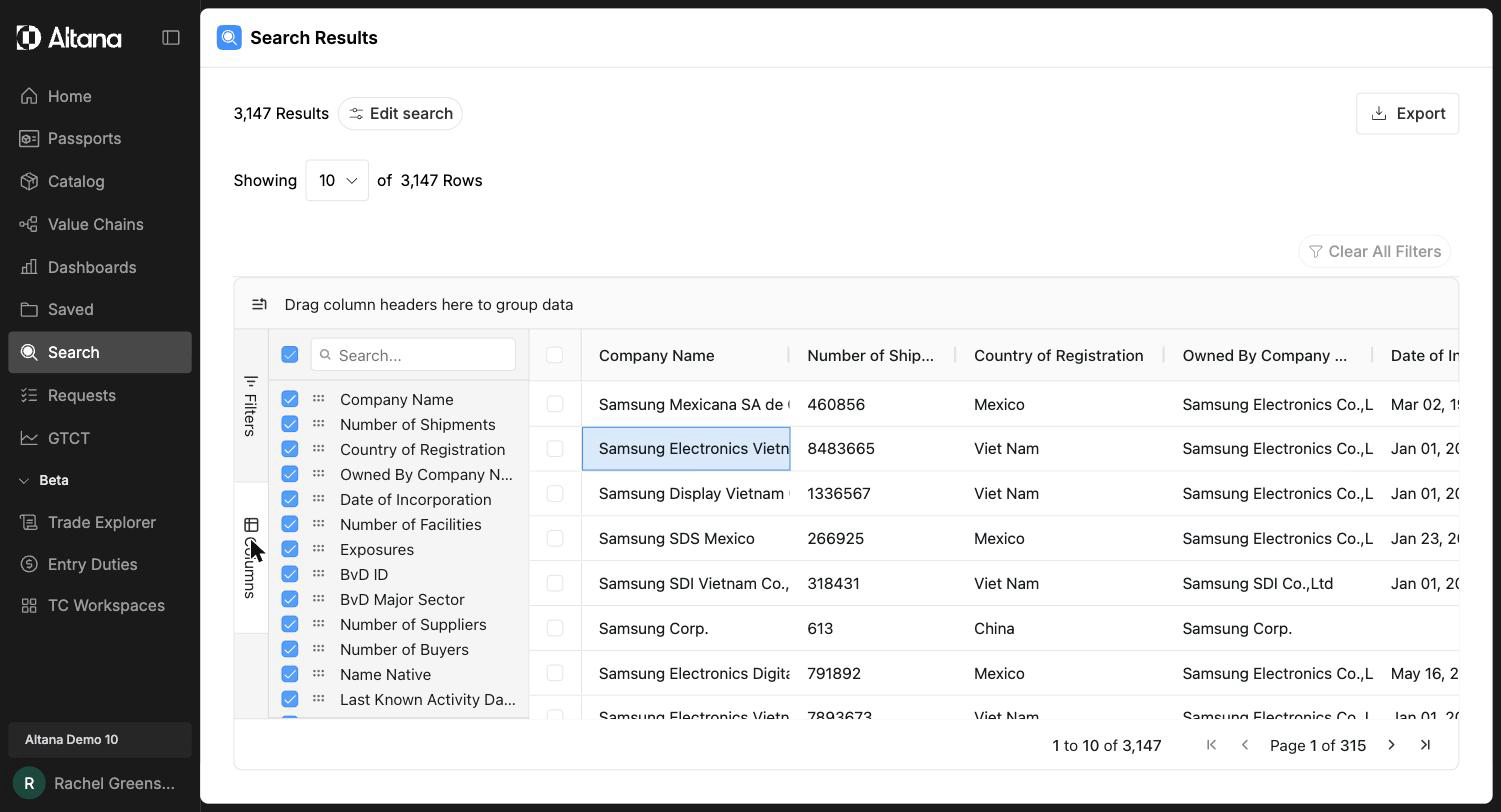Click the TC Workspaces grid icon
The image size is (1501, 812).
[29, 606]
